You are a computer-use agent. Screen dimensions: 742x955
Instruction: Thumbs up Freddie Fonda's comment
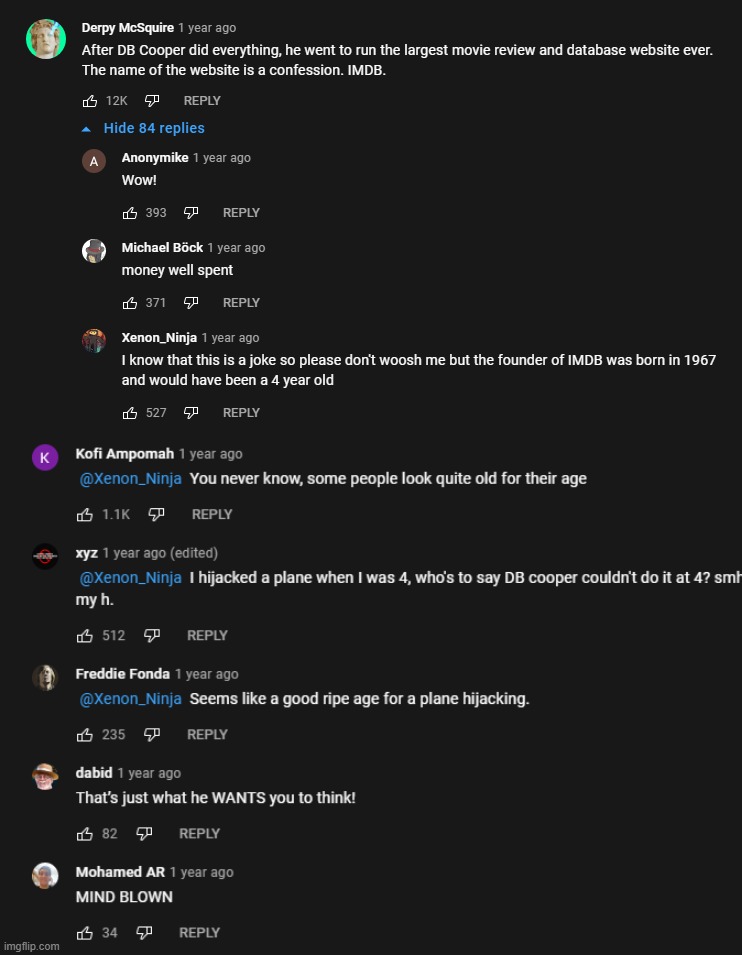[85, 735]
